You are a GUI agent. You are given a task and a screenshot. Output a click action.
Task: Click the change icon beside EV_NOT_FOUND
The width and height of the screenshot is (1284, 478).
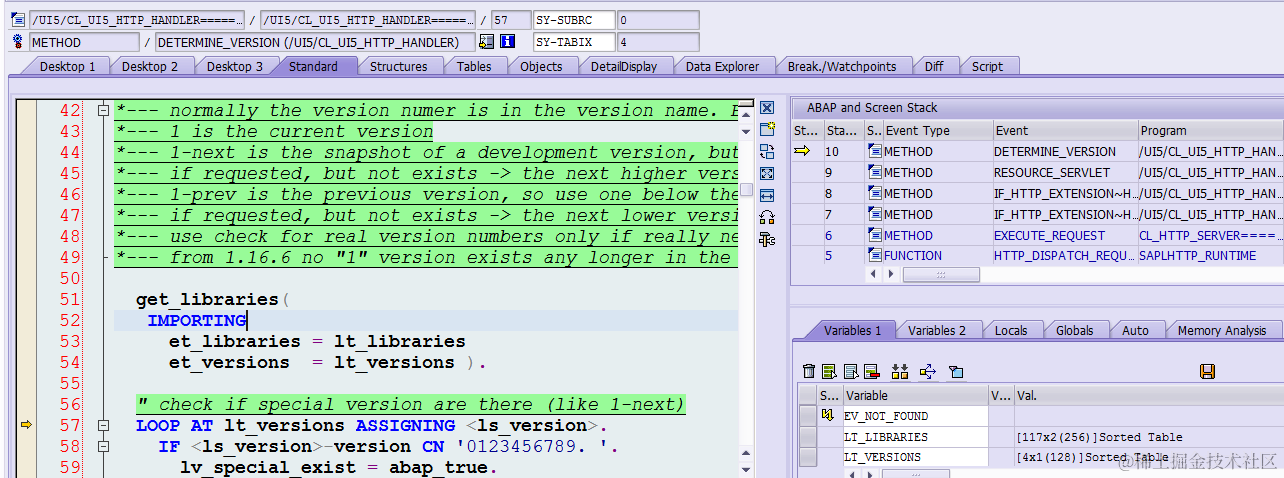[x=828, y=415]
